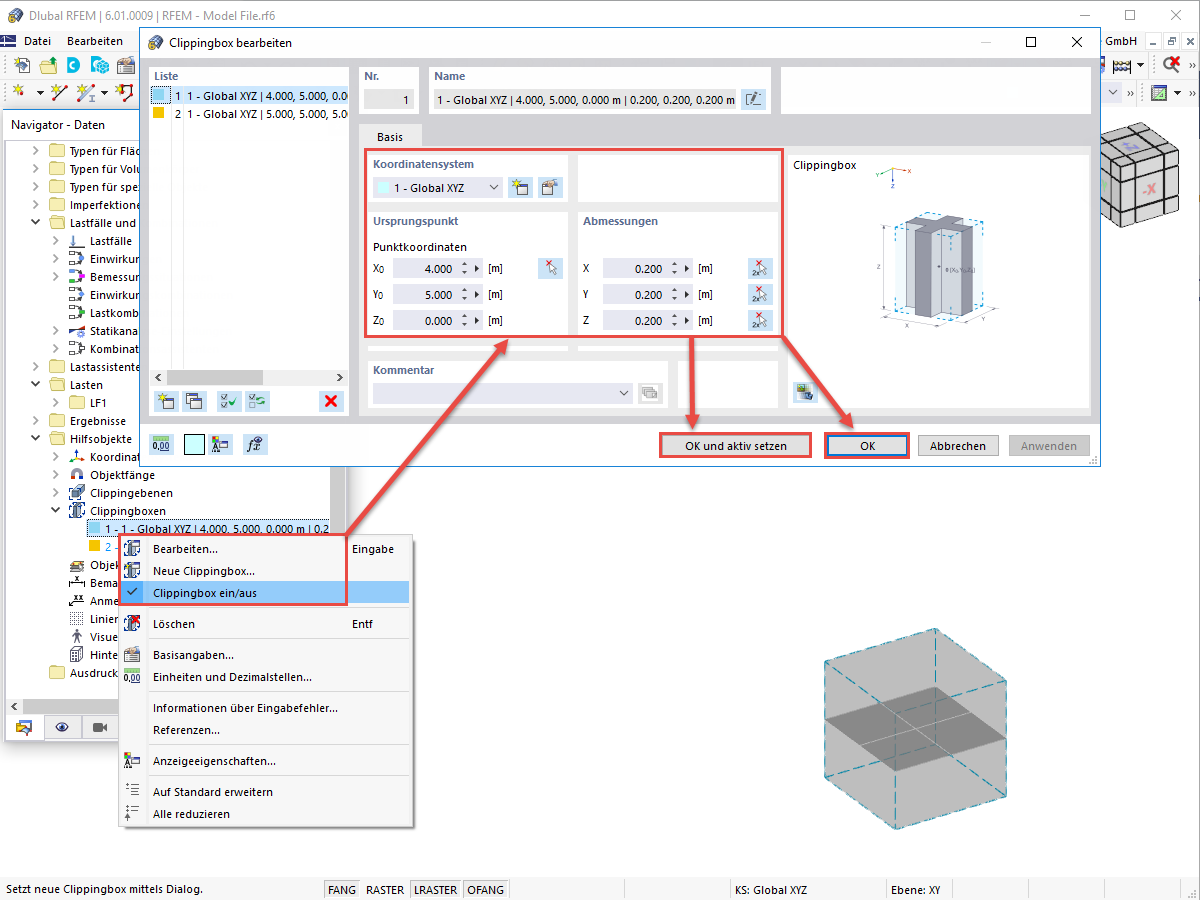Toggle OFANG in status bar
This screenshot has width=1200, height=900.
pos(485,889)
